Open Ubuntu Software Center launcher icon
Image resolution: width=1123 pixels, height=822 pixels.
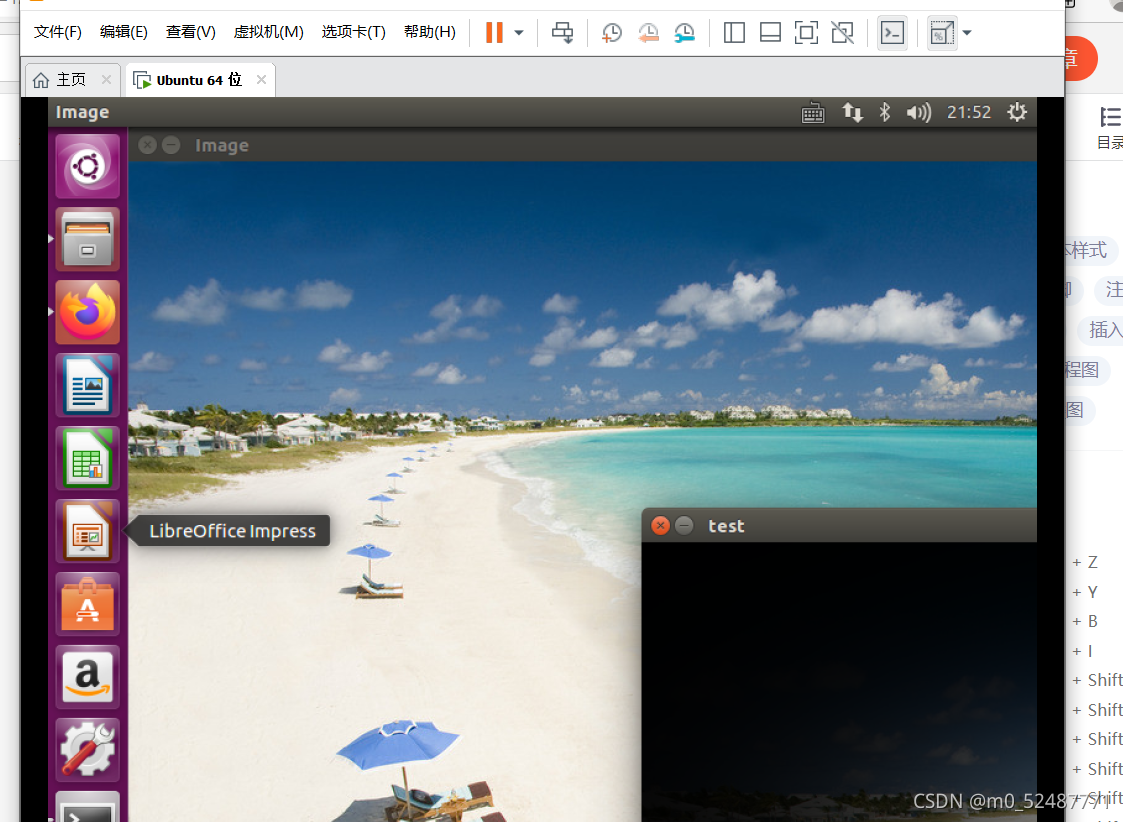(x=87, y=604)
